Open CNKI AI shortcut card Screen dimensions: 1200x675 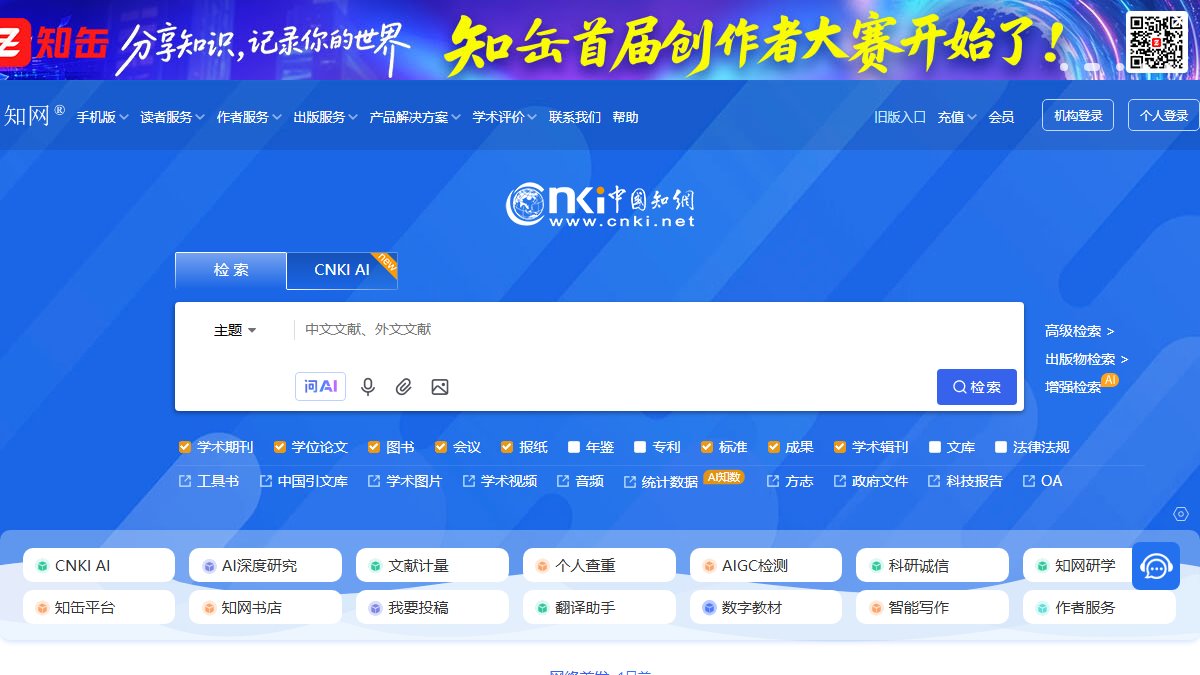coord(99,565)
